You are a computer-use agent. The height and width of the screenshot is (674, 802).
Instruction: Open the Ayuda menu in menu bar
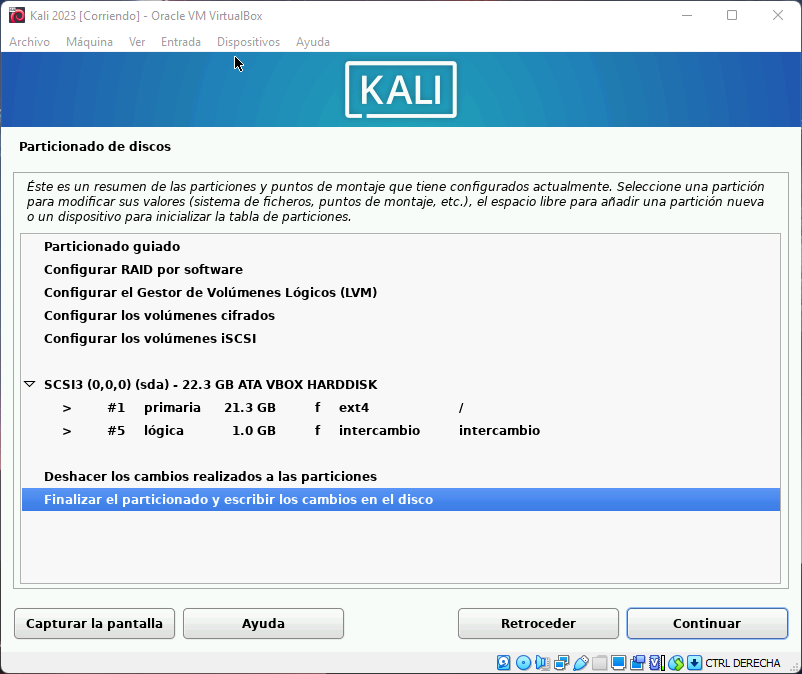pos(313,42)
